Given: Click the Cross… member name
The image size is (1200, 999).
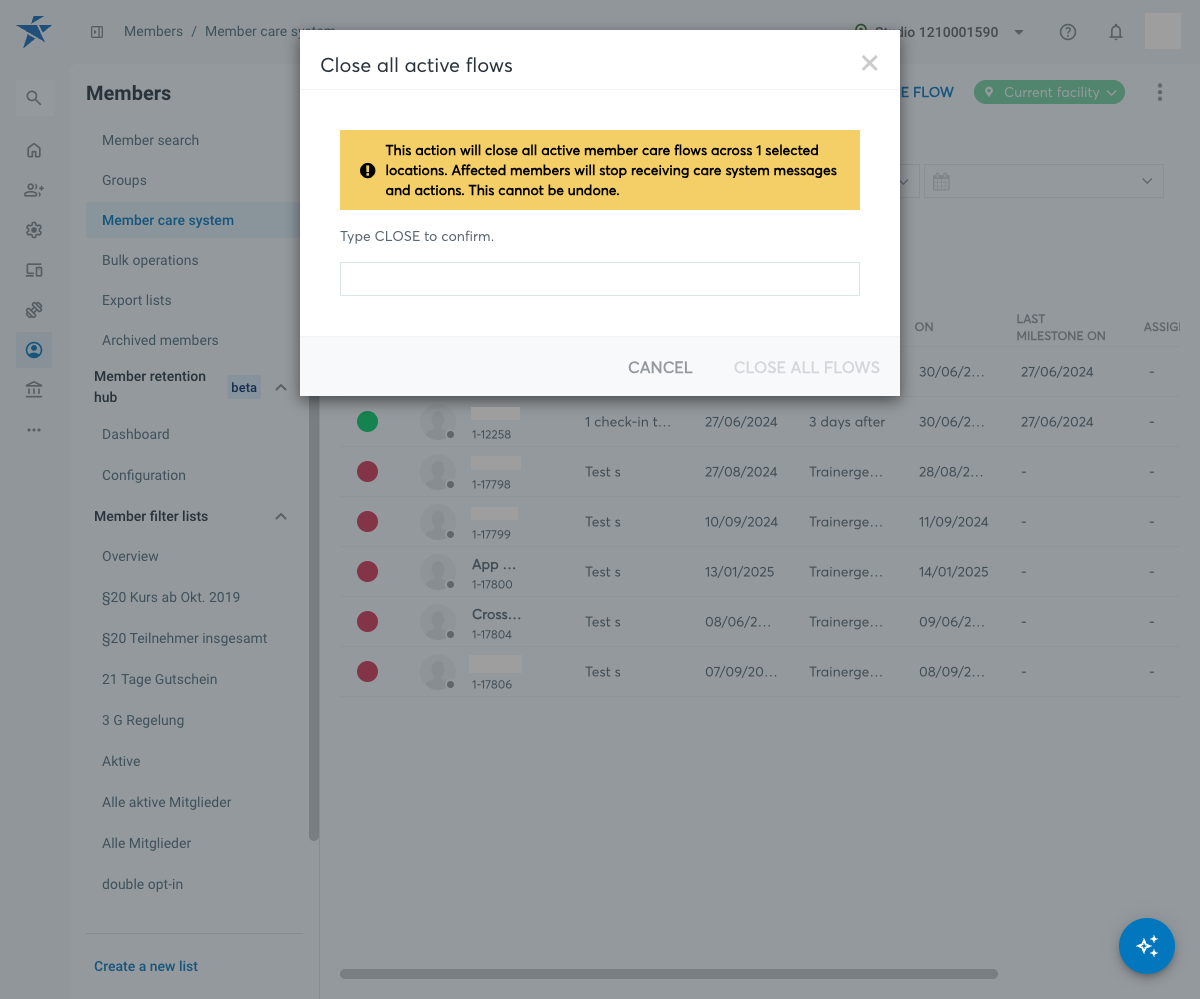Looking at the screenshot, I should 497,614.
